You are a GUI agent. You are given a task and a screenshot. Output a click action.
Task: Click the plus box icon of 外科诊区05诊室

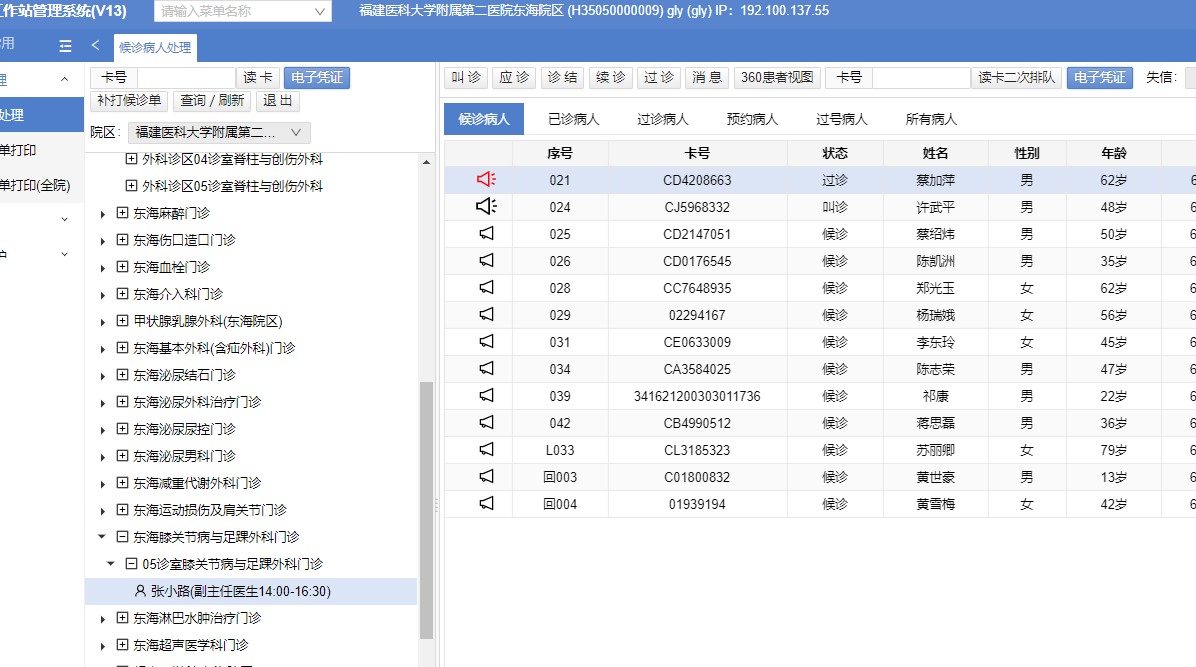coord(131,186)
